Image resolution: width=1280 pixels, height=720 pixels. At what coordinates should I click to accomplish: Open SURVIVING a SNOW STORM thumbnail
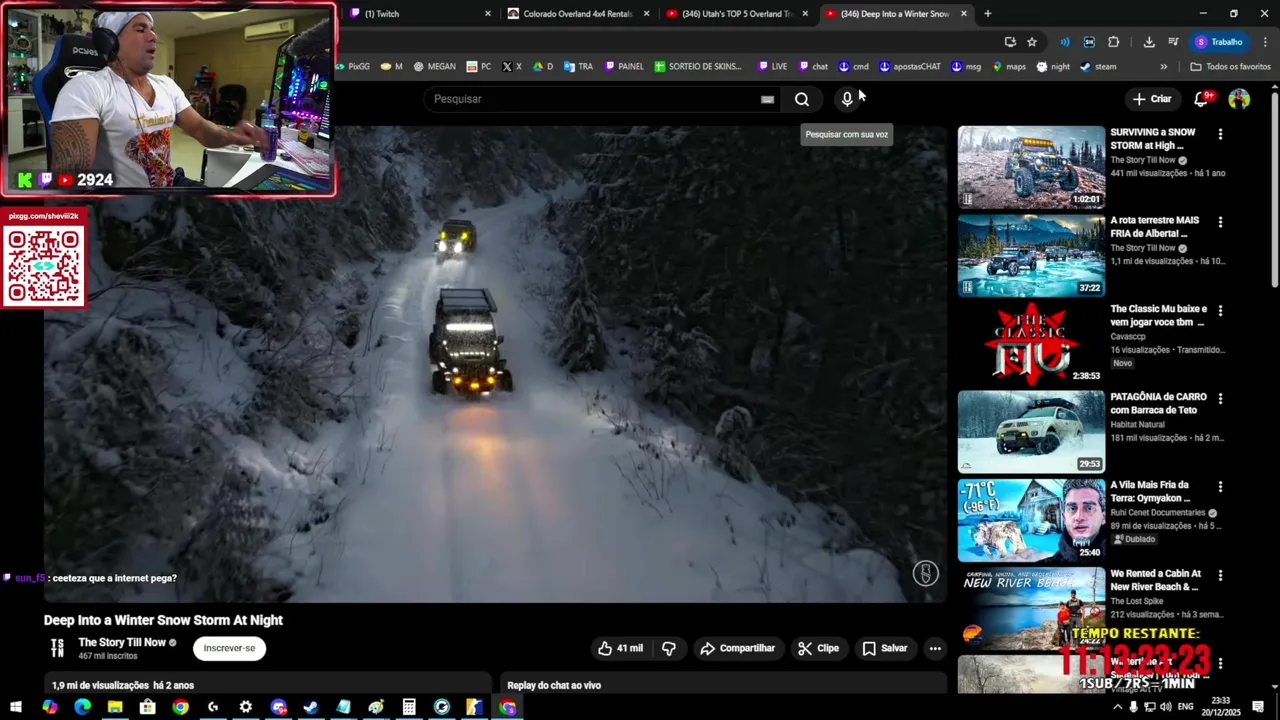[1031, 167]
